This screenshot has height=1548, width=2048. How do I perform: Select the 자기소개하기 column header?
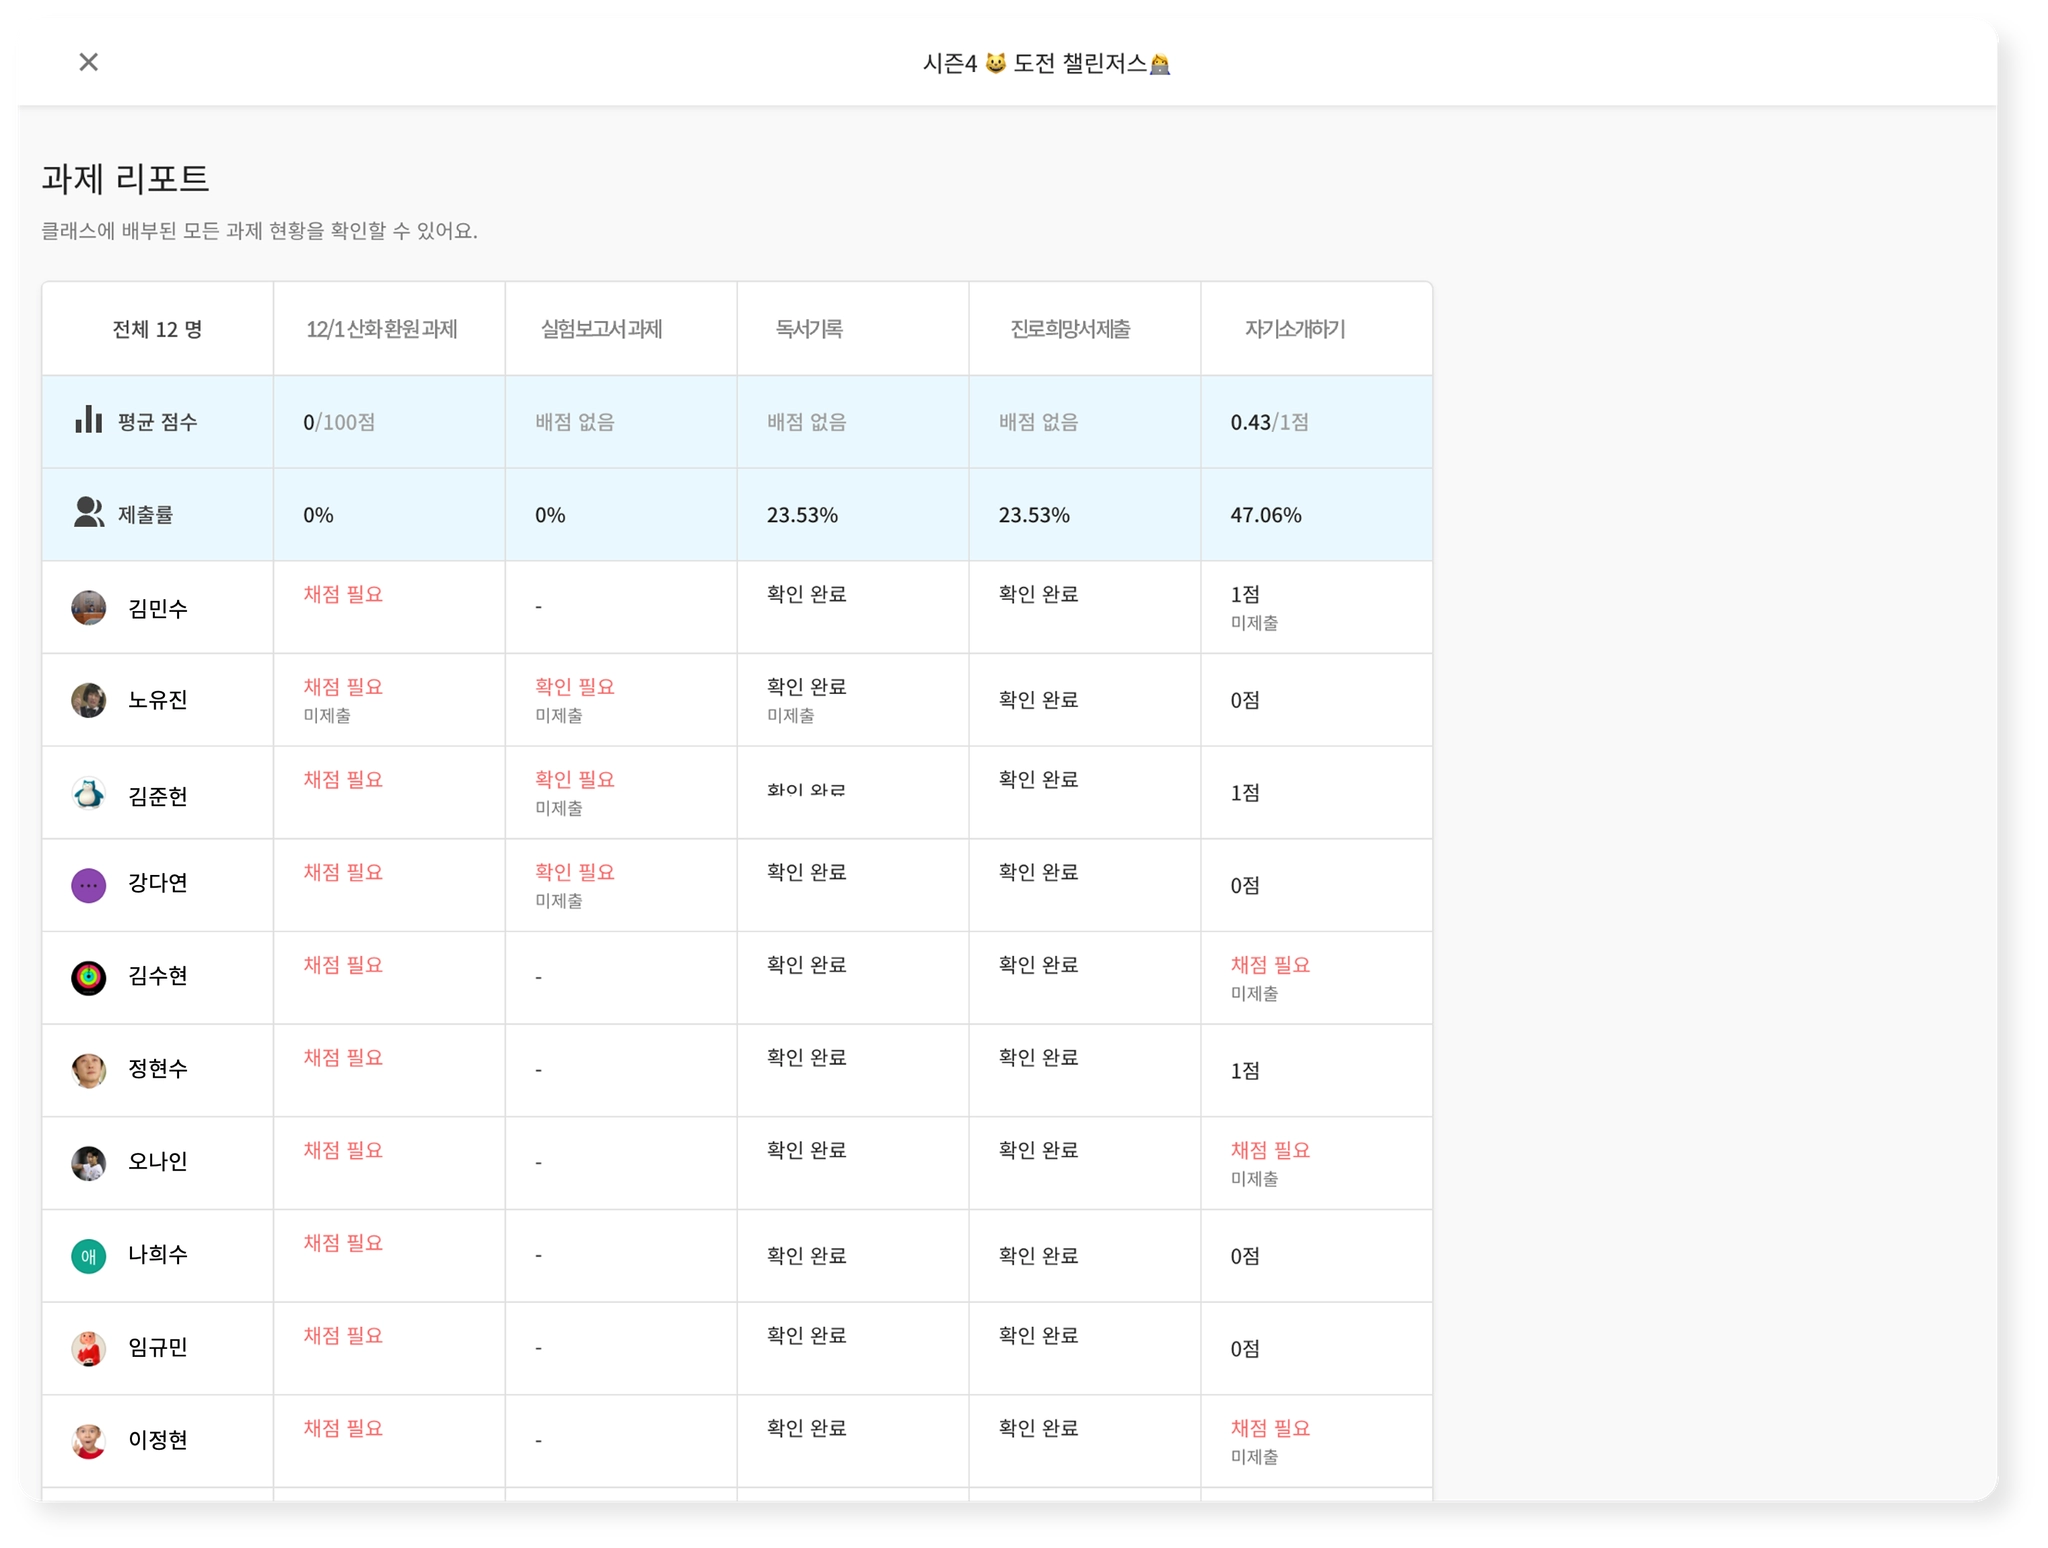(x=1294, y=329)
